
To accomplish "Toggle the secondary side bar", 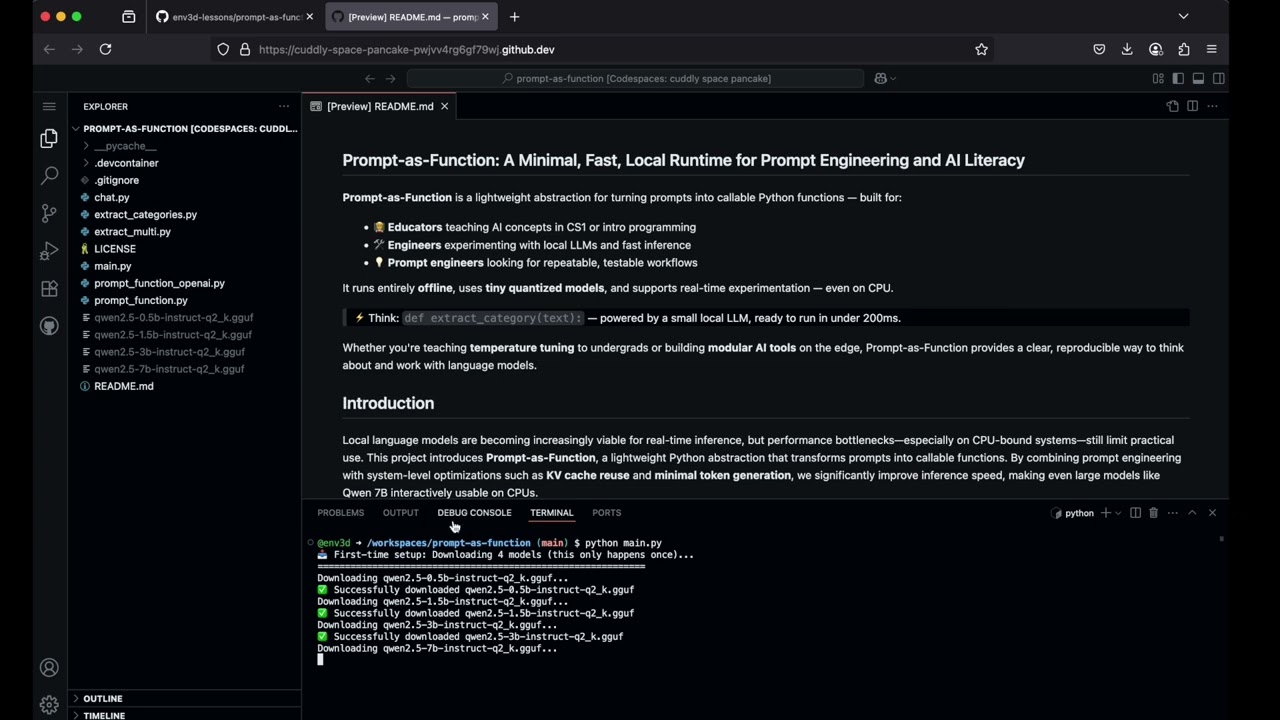I will [x=1219, y=78].
